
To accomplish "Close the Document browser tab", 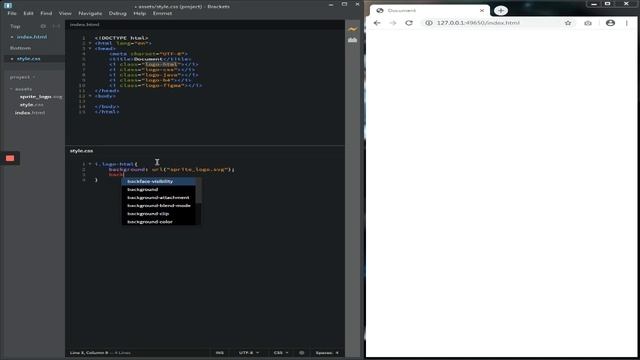I will click(482, 10).
